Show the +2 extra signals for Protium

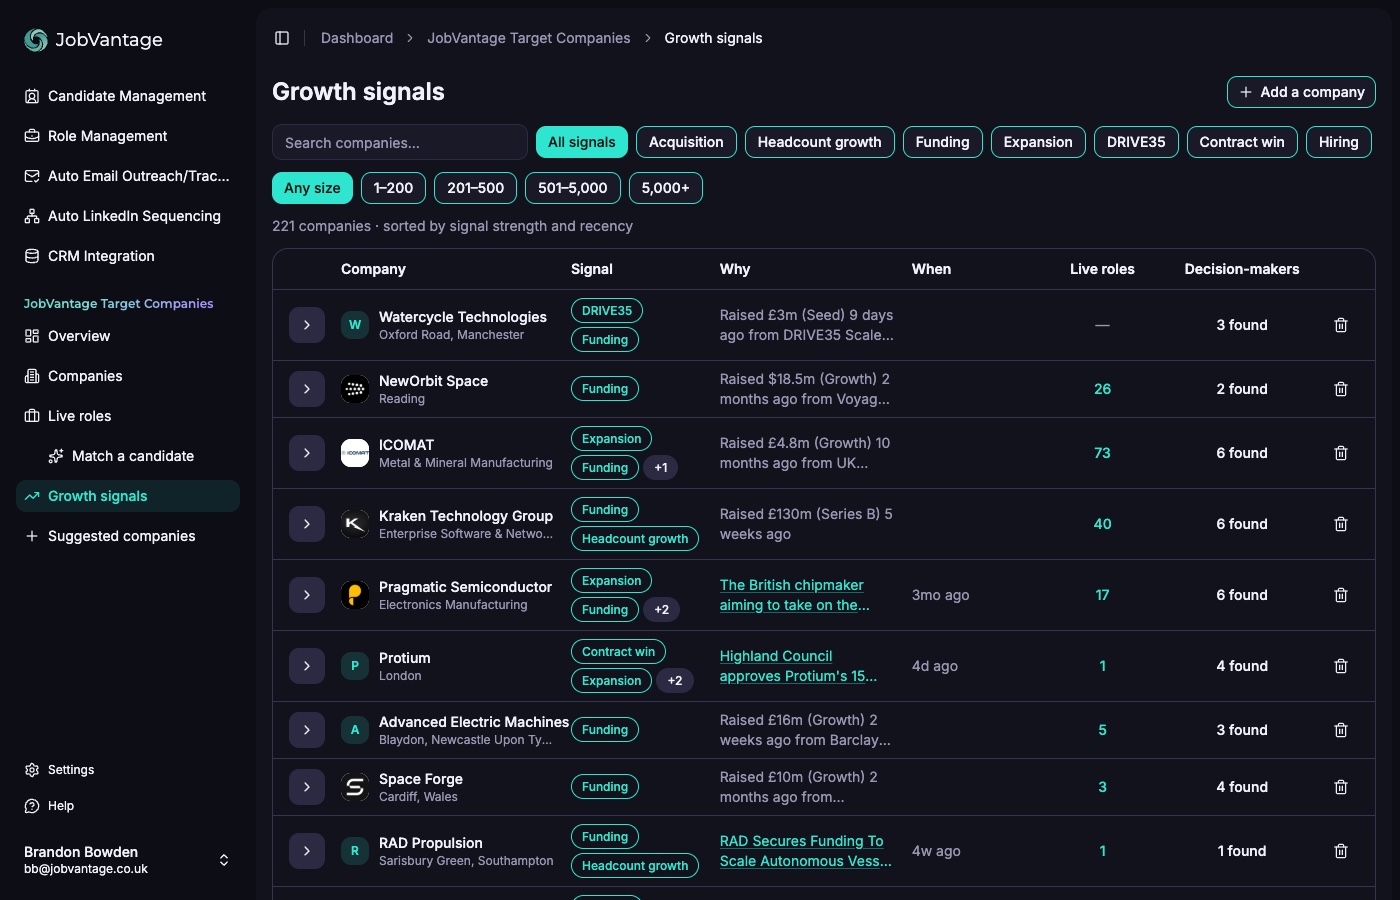(675, 681)
